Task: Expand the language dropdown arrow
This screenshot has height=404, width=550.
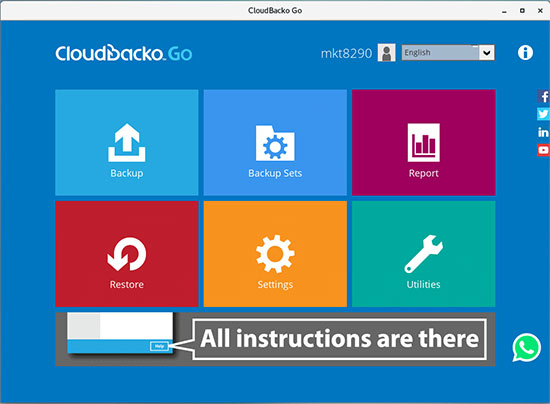Action: 487,53
